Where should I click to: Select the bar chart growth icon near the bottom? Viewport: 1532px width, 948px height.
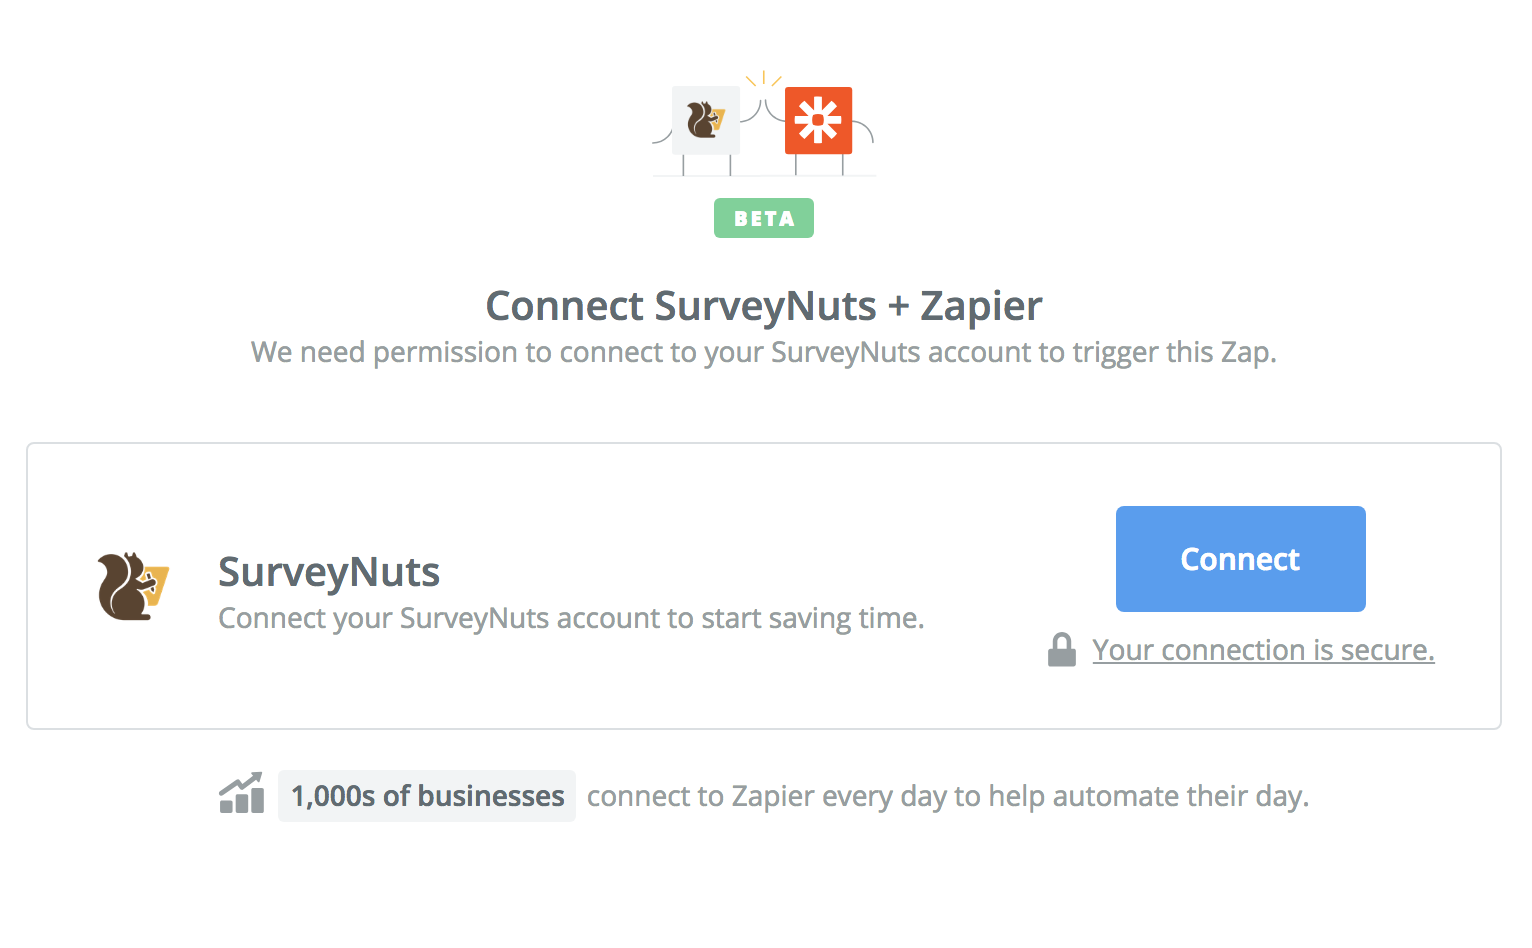[241, 793]
